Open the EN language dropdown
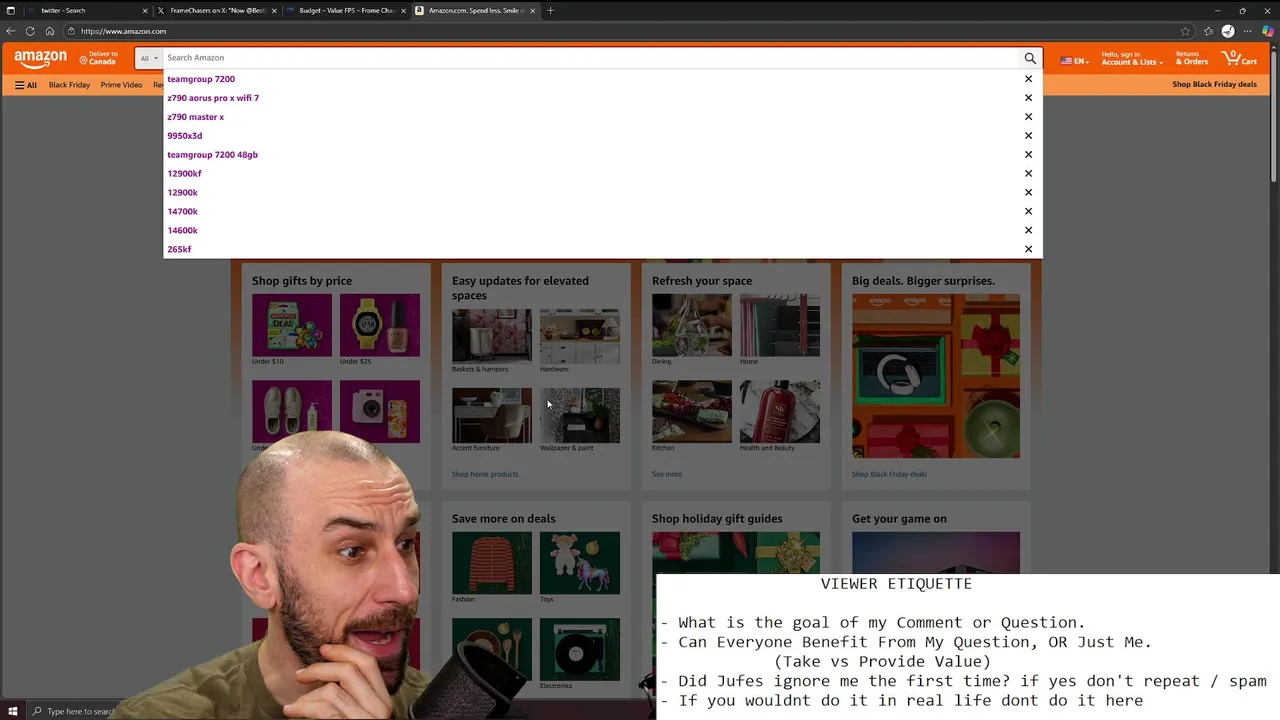 coord(1074,61)
